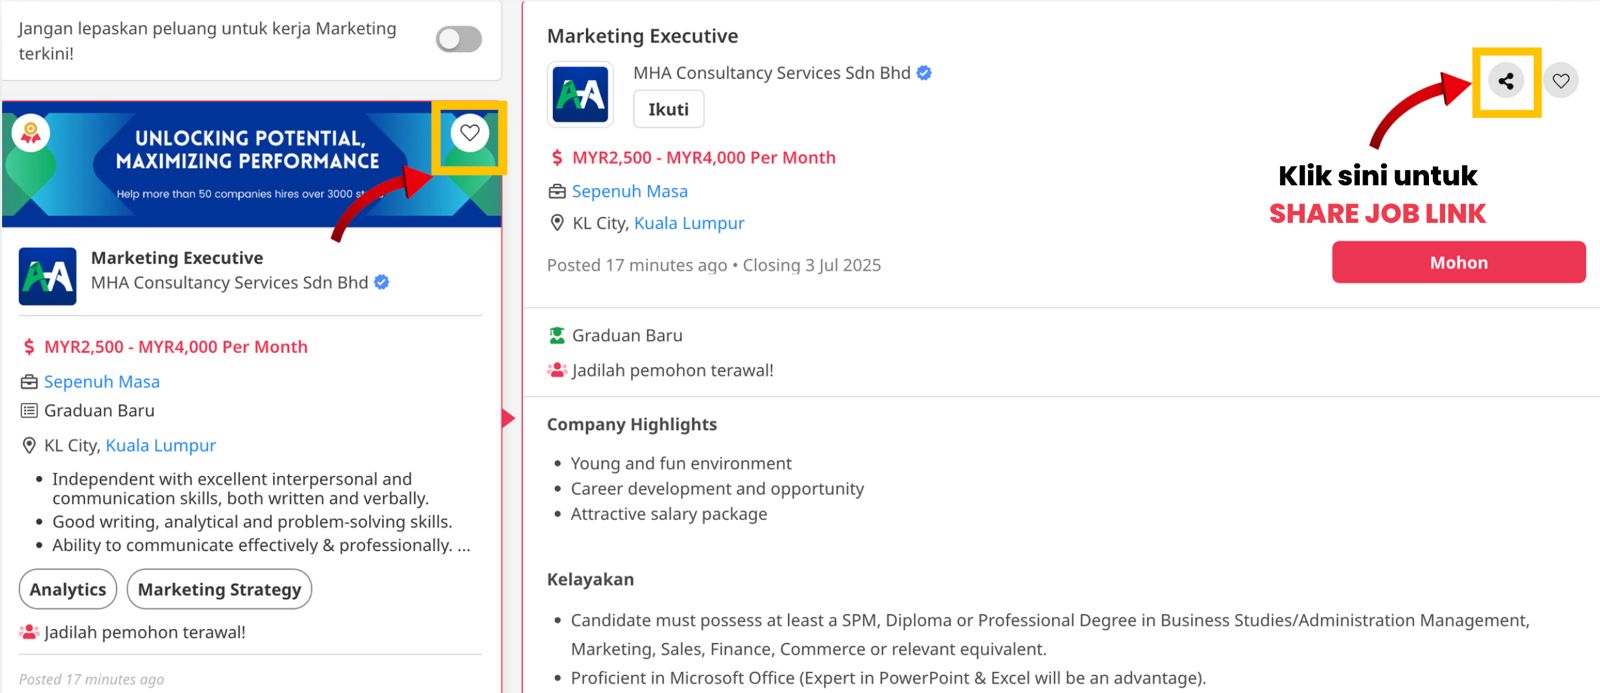Image resolution: width=1600 pixels, height=693 pixels.
Task: Click MHA Consultancy Services name in detail
Action: 772,73
